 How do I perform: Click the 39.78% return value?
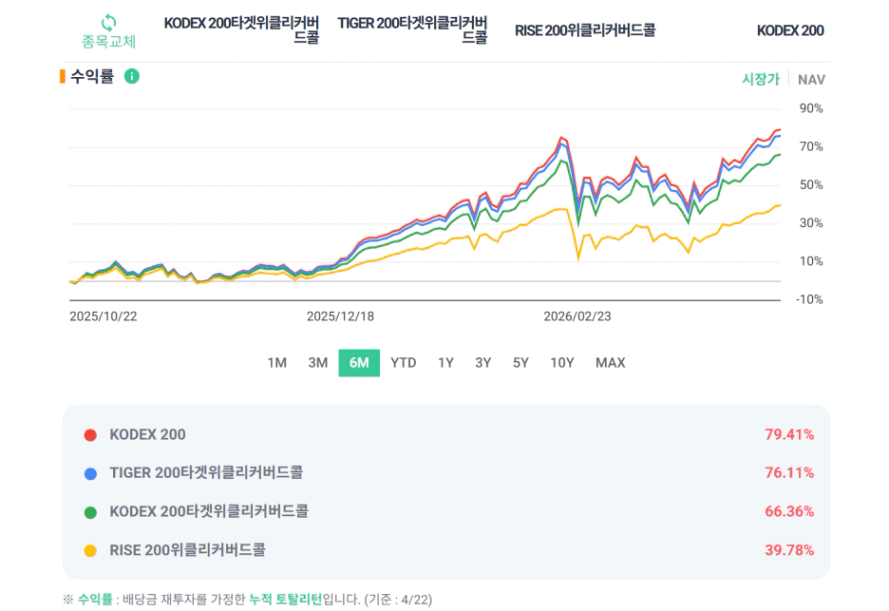(x=789, y=550)
